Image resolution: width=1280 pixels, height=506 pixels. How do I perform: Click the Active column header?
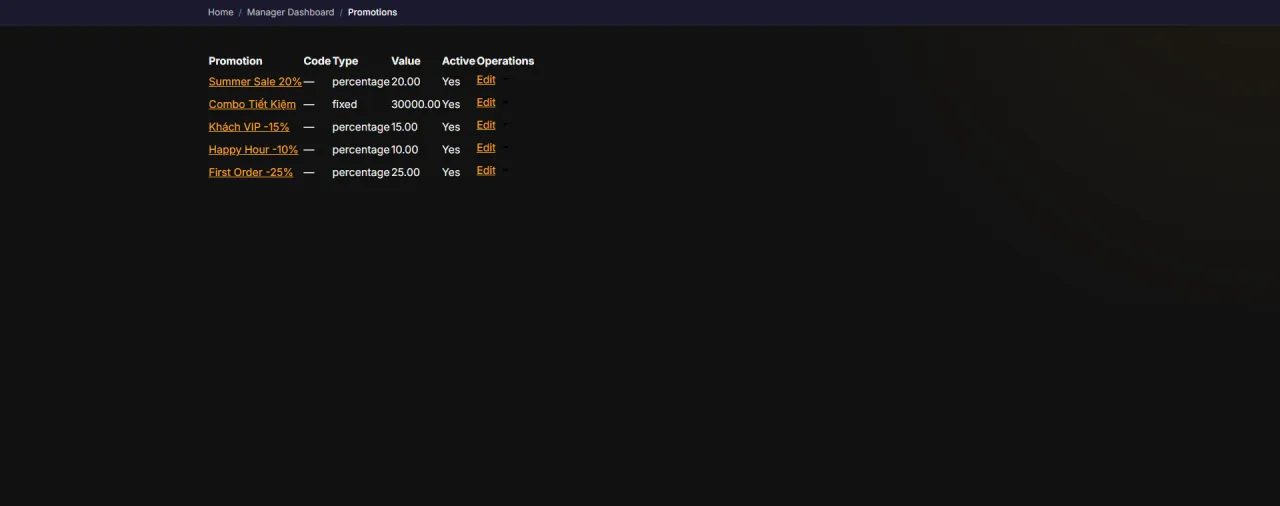tap(459, 61)
